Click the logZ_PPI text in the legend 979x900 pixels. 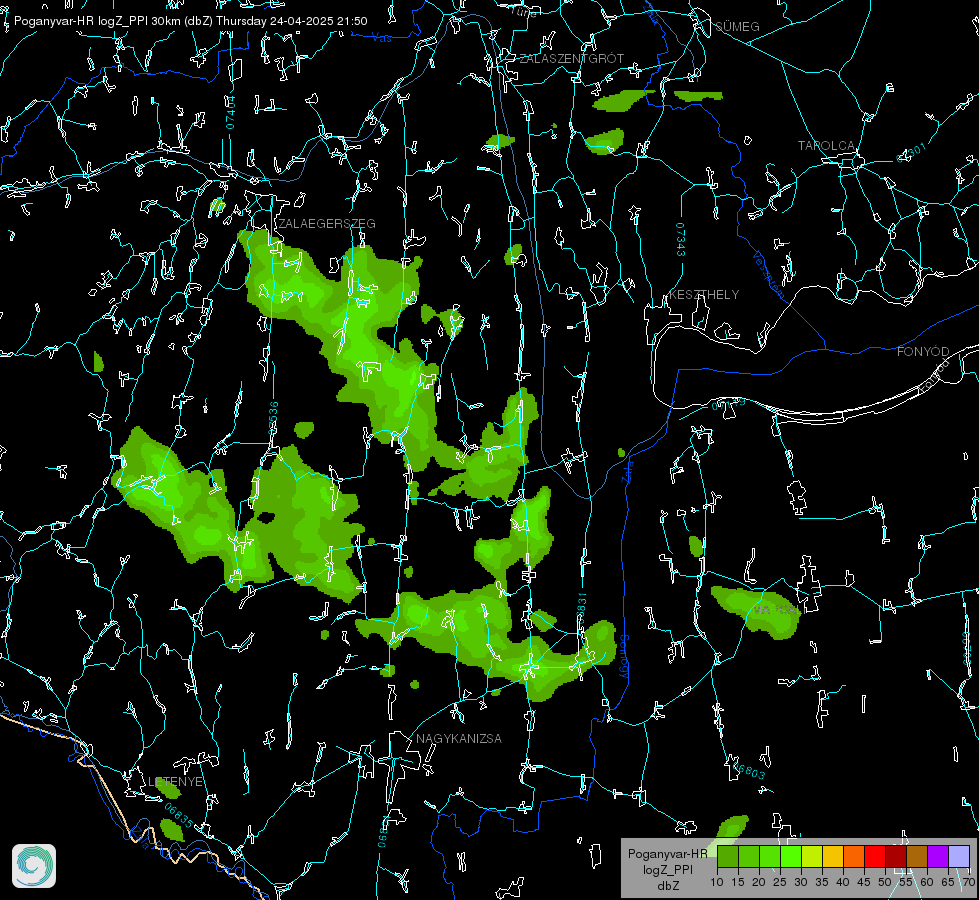click(x=667, y=870)
